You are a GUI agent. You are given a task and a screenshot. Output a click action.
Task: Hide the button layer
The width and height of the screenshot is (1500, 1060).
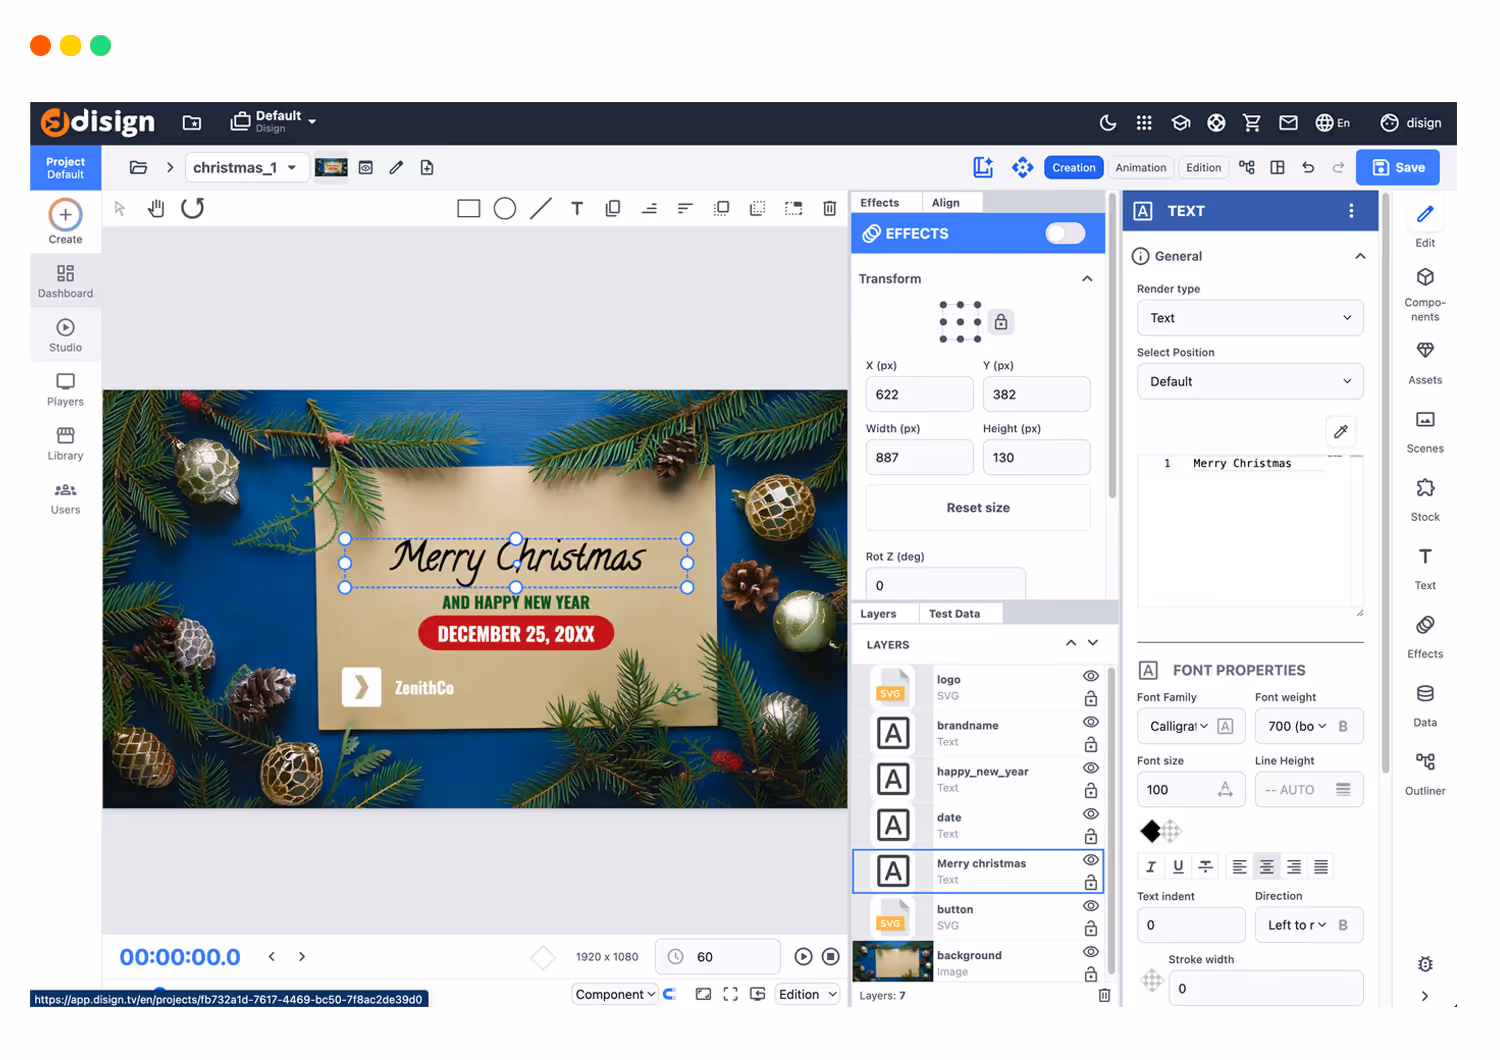click(x=1091, y=906)
